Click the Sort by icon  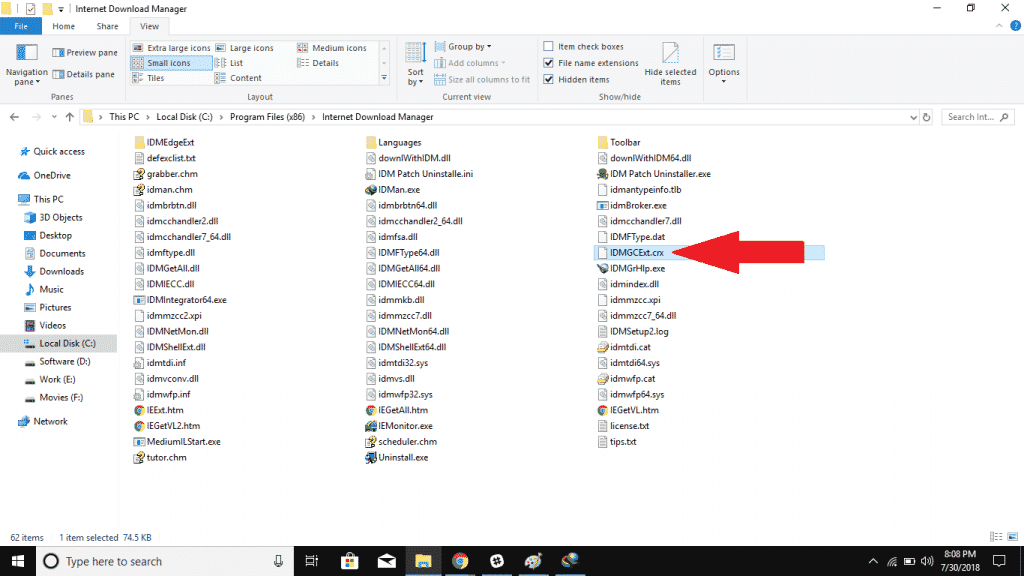pos(415,60)
